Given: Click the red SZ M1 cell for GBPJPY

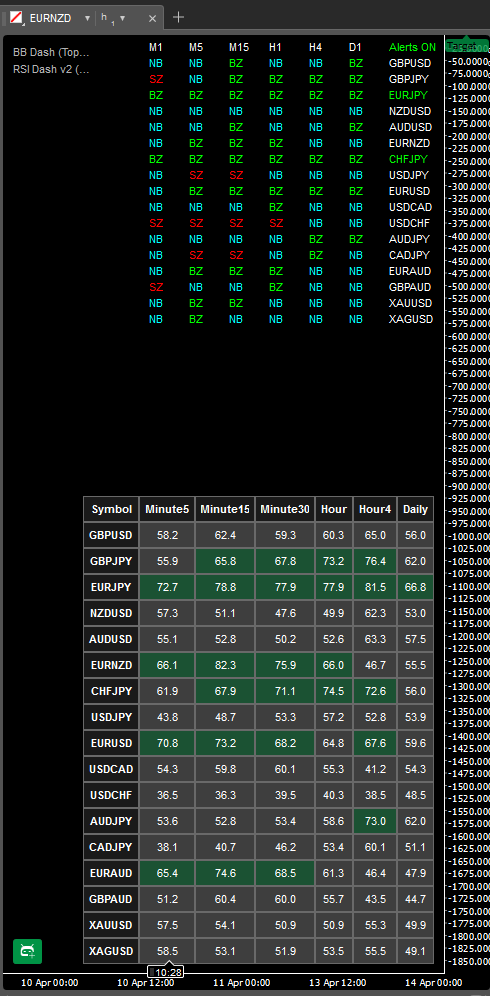Looking at the screenshot, I should [156, 79].
